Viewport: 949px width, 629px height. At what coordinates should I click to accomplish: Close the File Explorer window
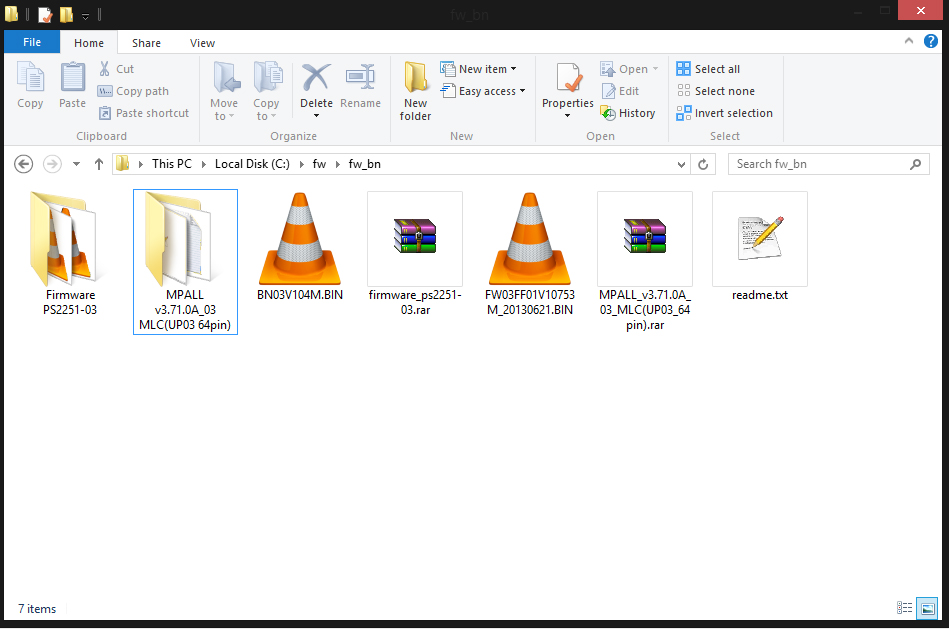coord(921,10)
